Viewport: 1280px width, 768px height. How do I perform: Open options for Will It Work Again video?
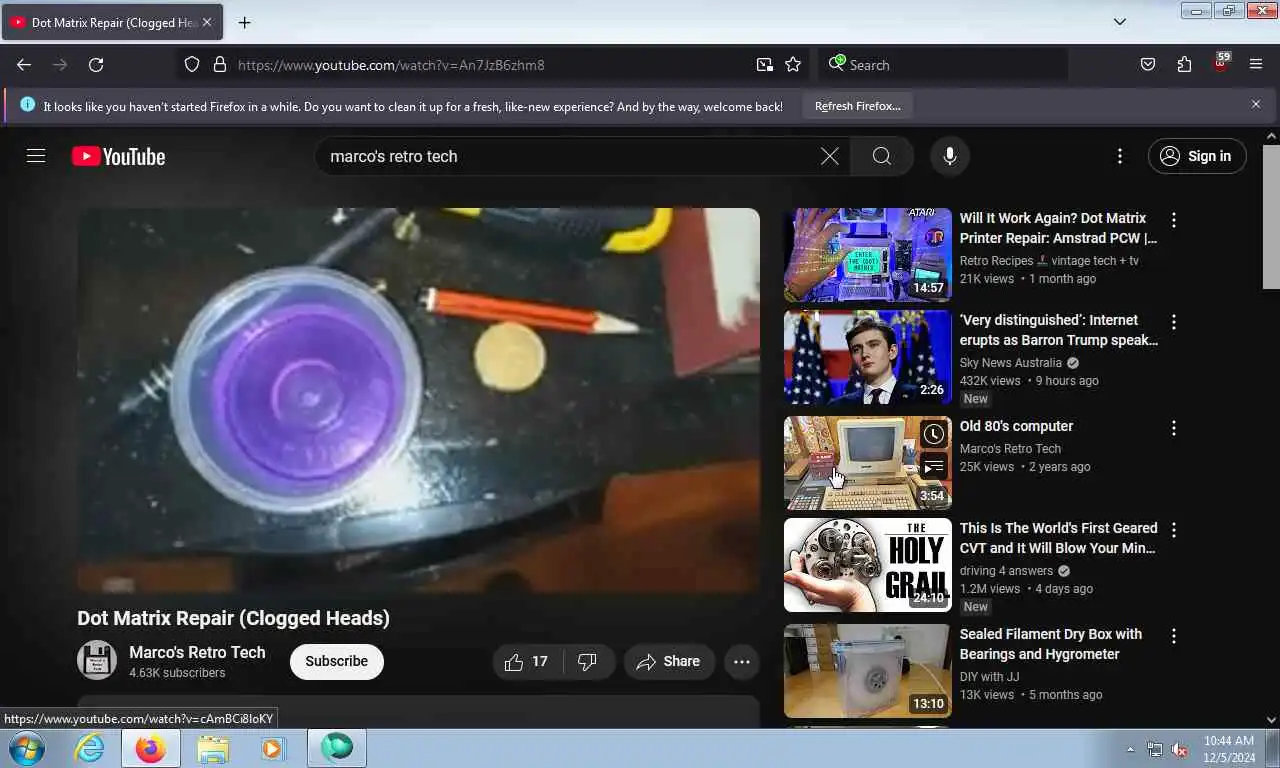tap(1174, 220)
